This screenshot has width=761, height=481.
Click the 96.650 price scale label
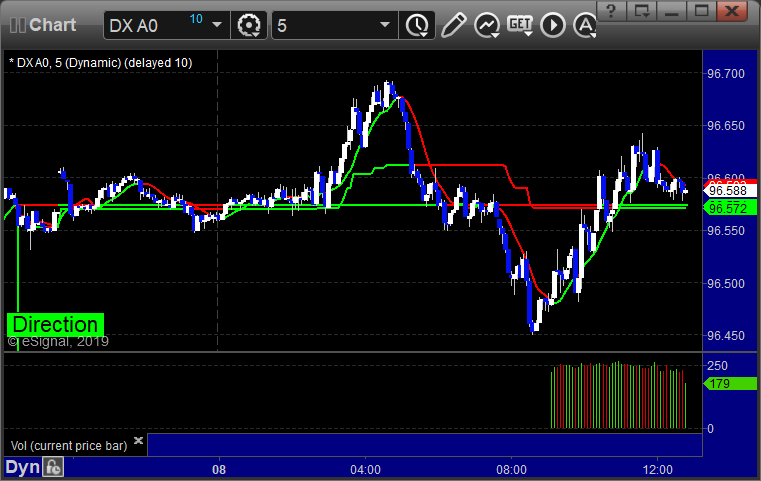coord(726,126)
